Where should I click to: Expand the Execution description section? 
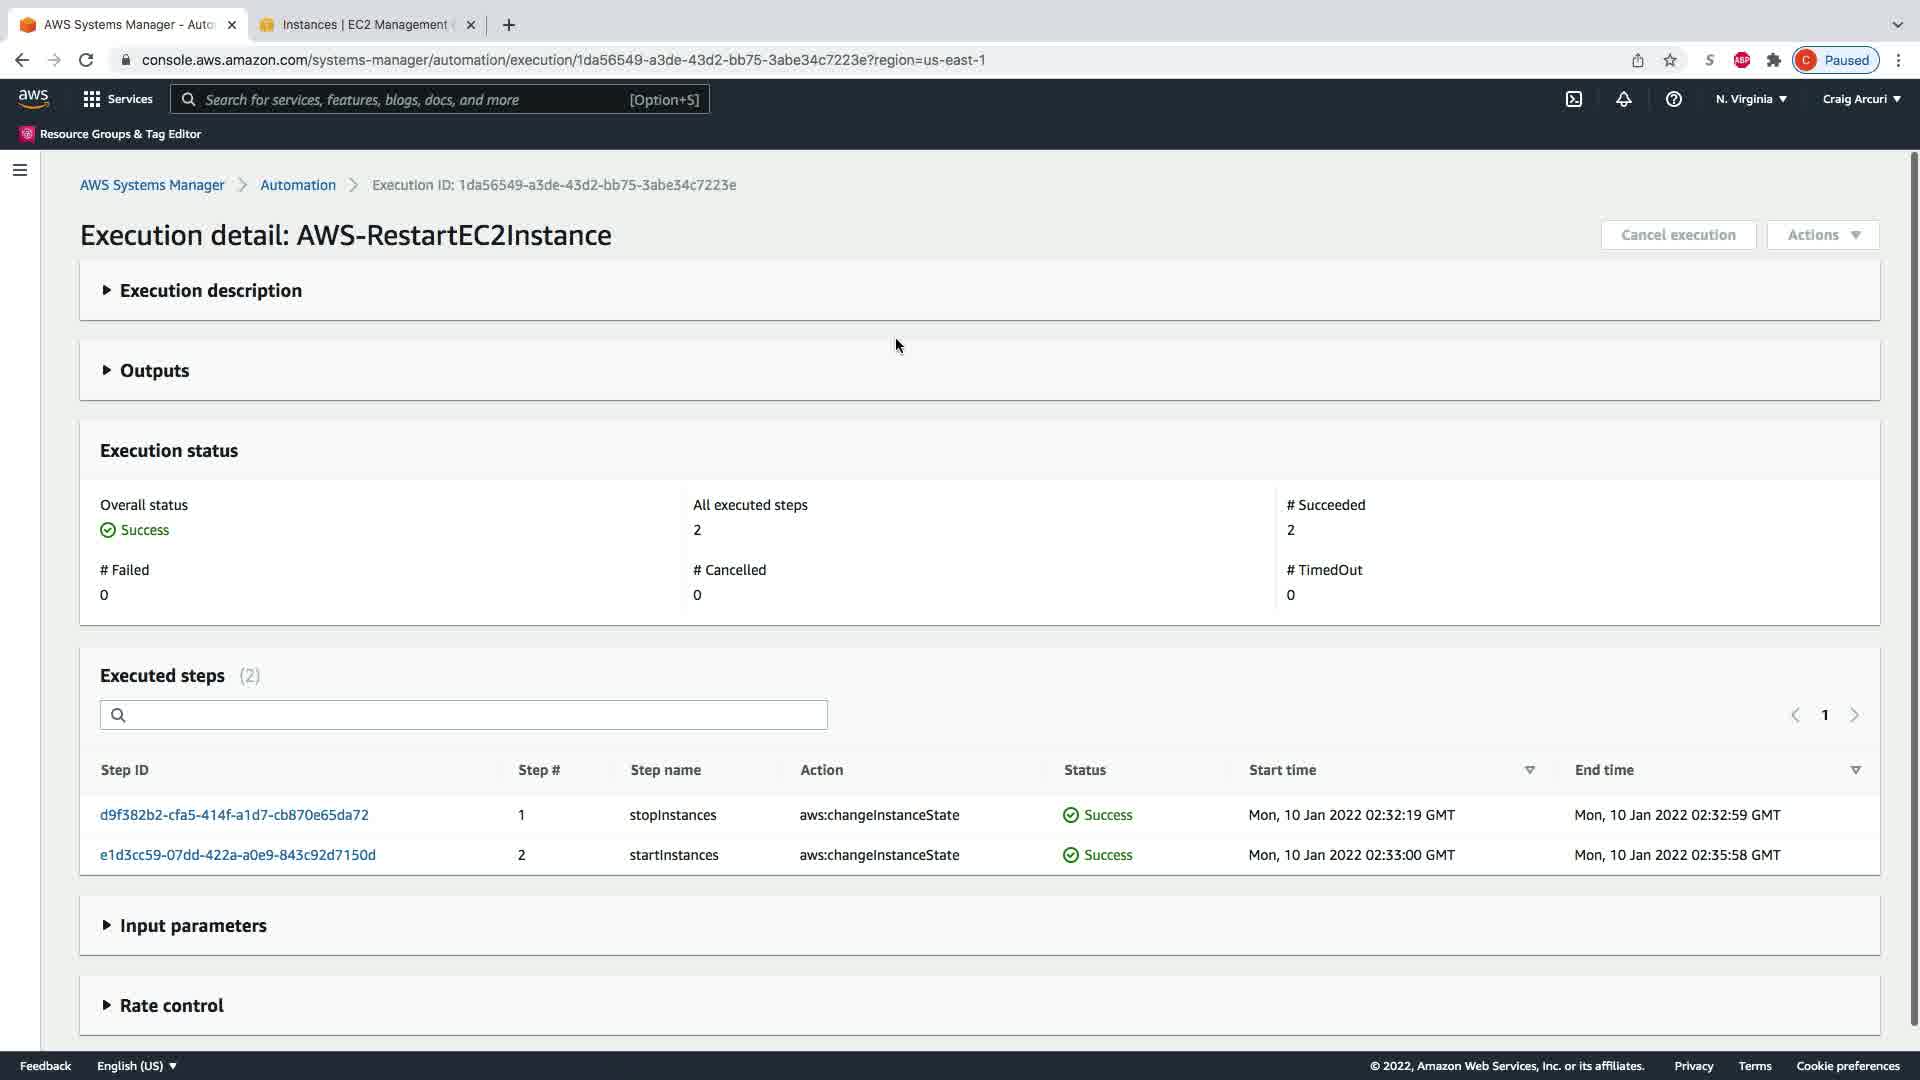(210, 291)
